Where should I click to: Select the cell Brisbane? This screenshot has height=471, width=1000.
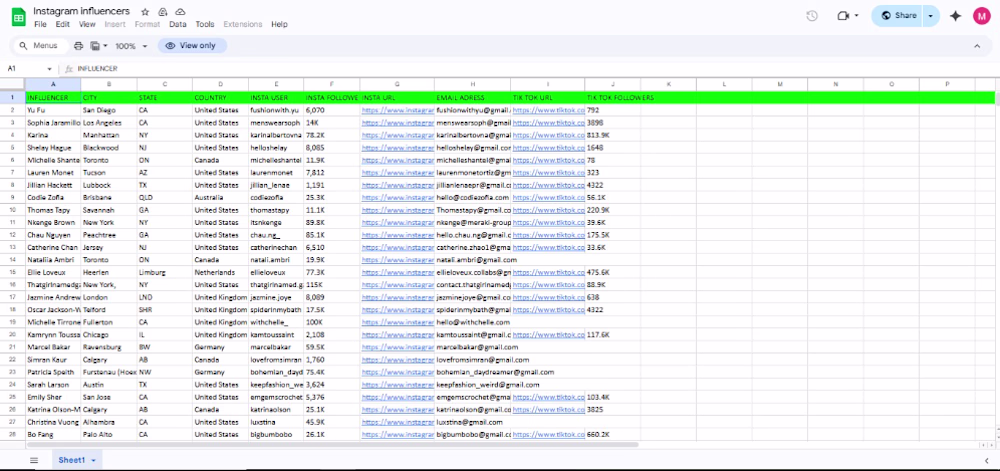[x=108, y=198]
